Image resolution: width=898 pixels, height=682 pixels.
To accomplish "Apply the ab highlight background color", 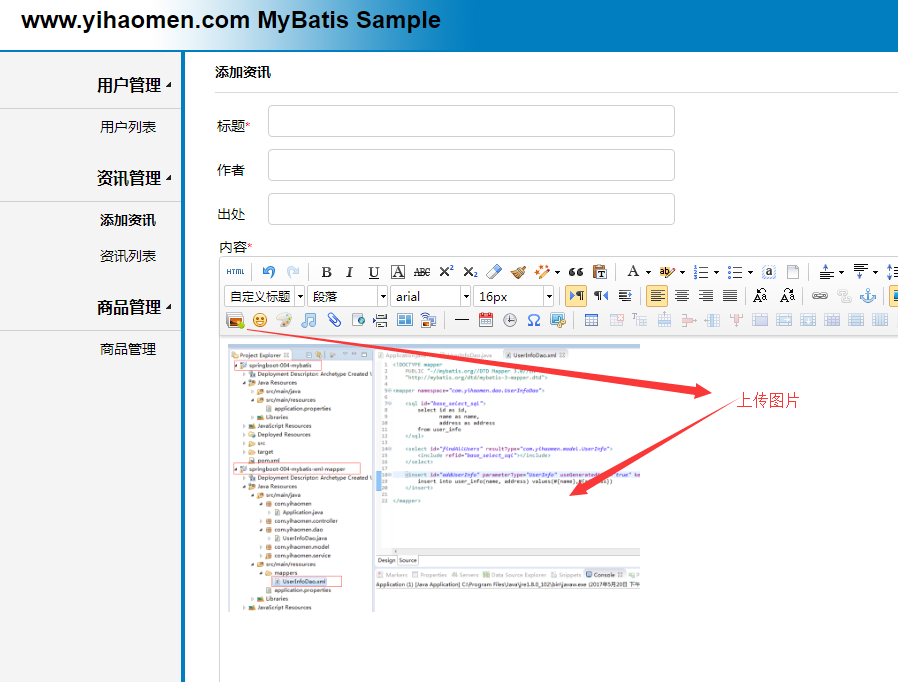I will point(667,272).
